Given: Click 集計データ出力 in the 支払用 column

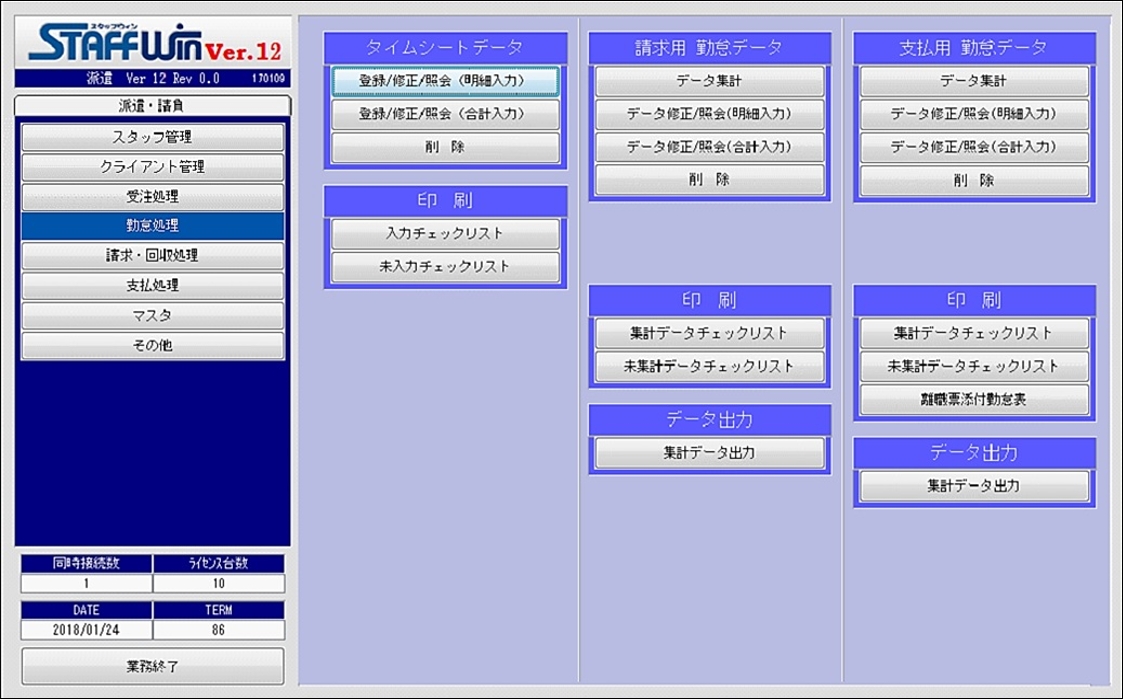Looking at the screenshot, I should click(975, 486).
